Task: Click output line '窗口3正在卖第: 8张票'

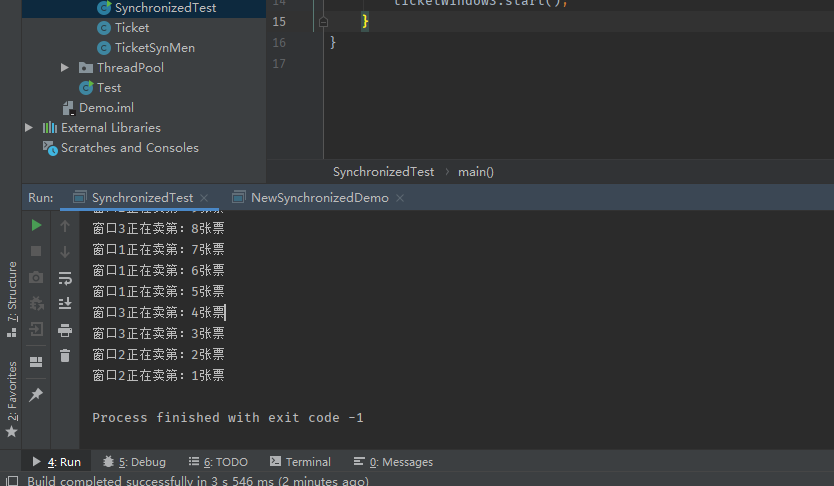Action: (159, 229)
